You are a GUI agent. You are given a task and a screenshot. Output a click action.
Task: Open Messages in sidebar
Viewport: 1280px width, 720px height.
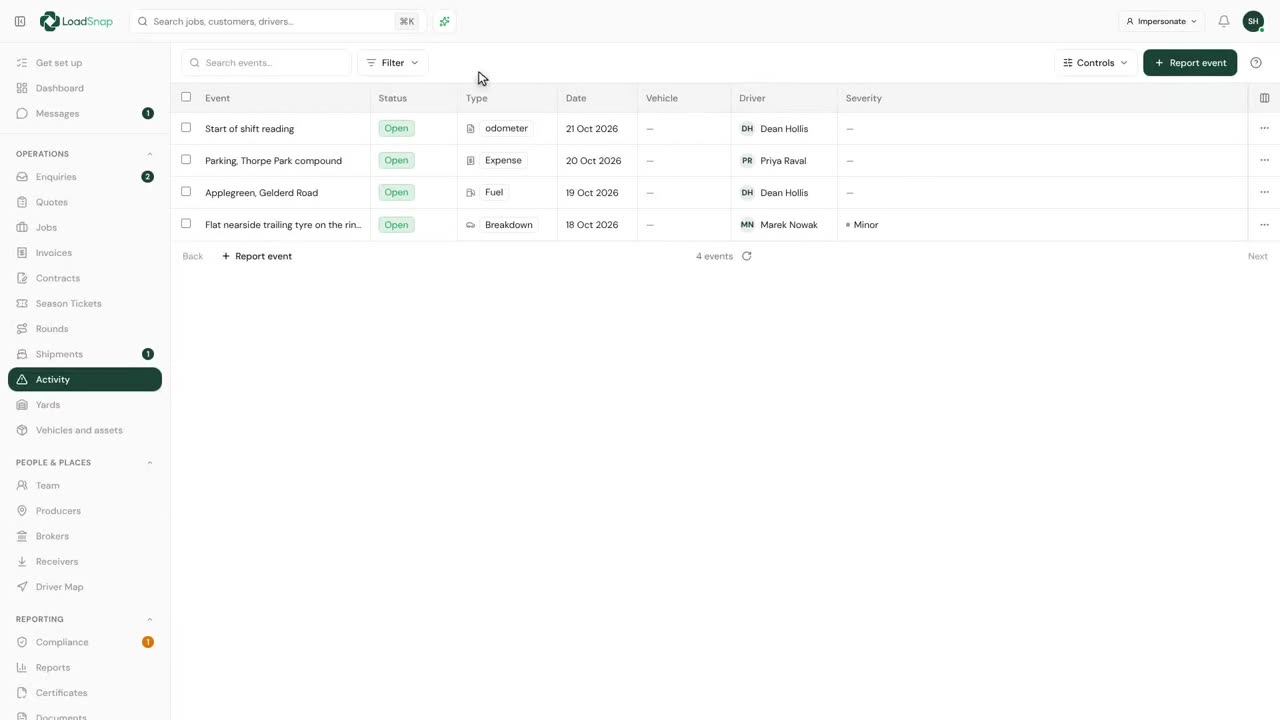tap(85, 113)
